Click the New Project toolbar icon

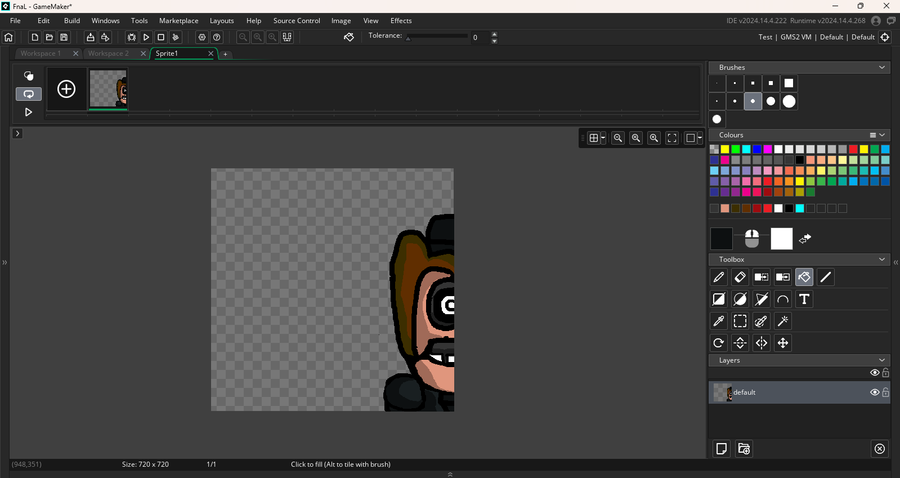[34, 37]
